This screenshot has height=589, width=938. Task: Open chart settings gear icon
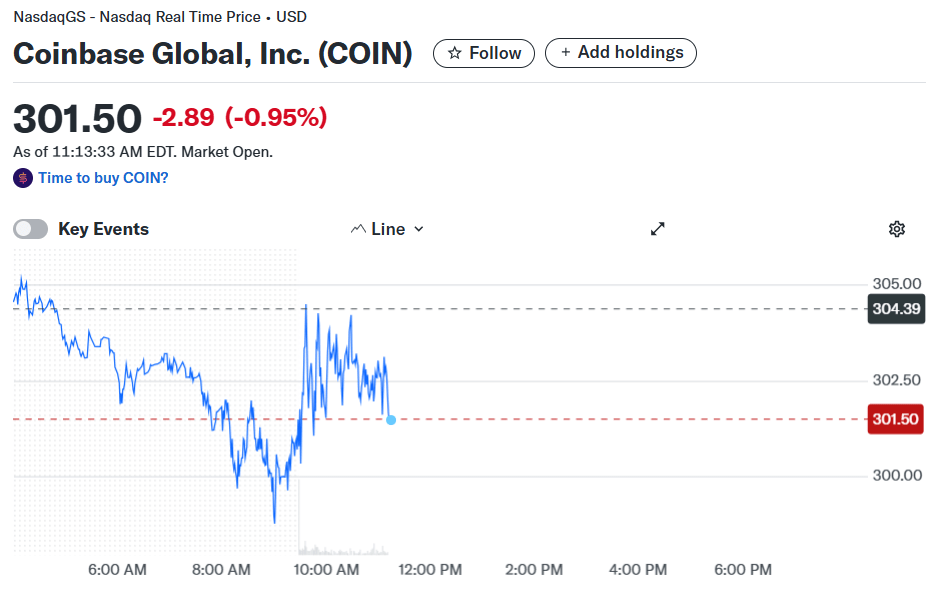(x=896, y=229)
